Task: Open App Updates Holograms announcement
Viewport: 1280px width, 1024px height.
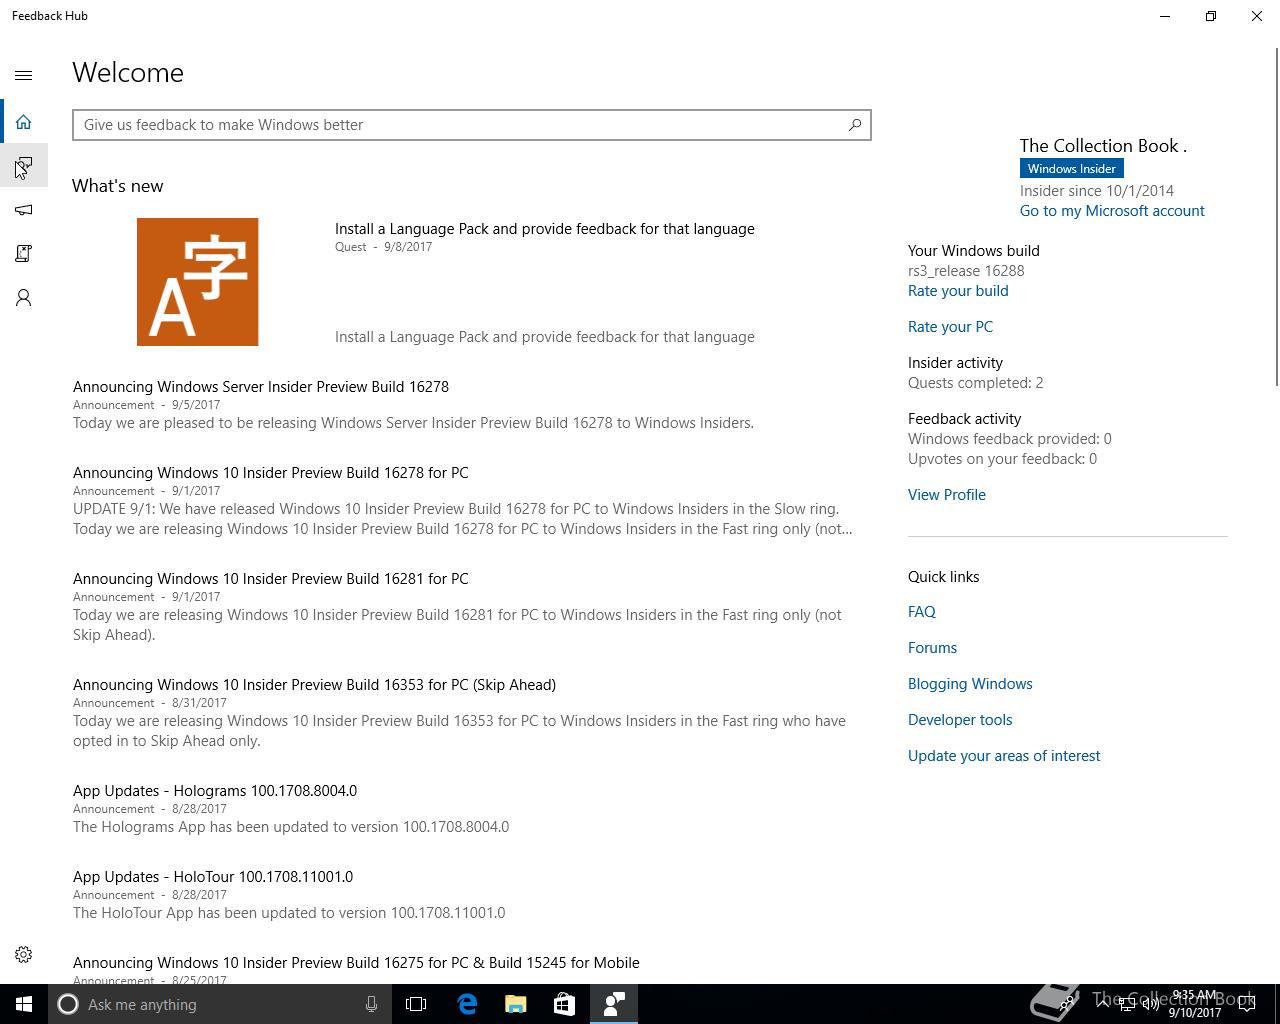Action: tap(215, 791)
